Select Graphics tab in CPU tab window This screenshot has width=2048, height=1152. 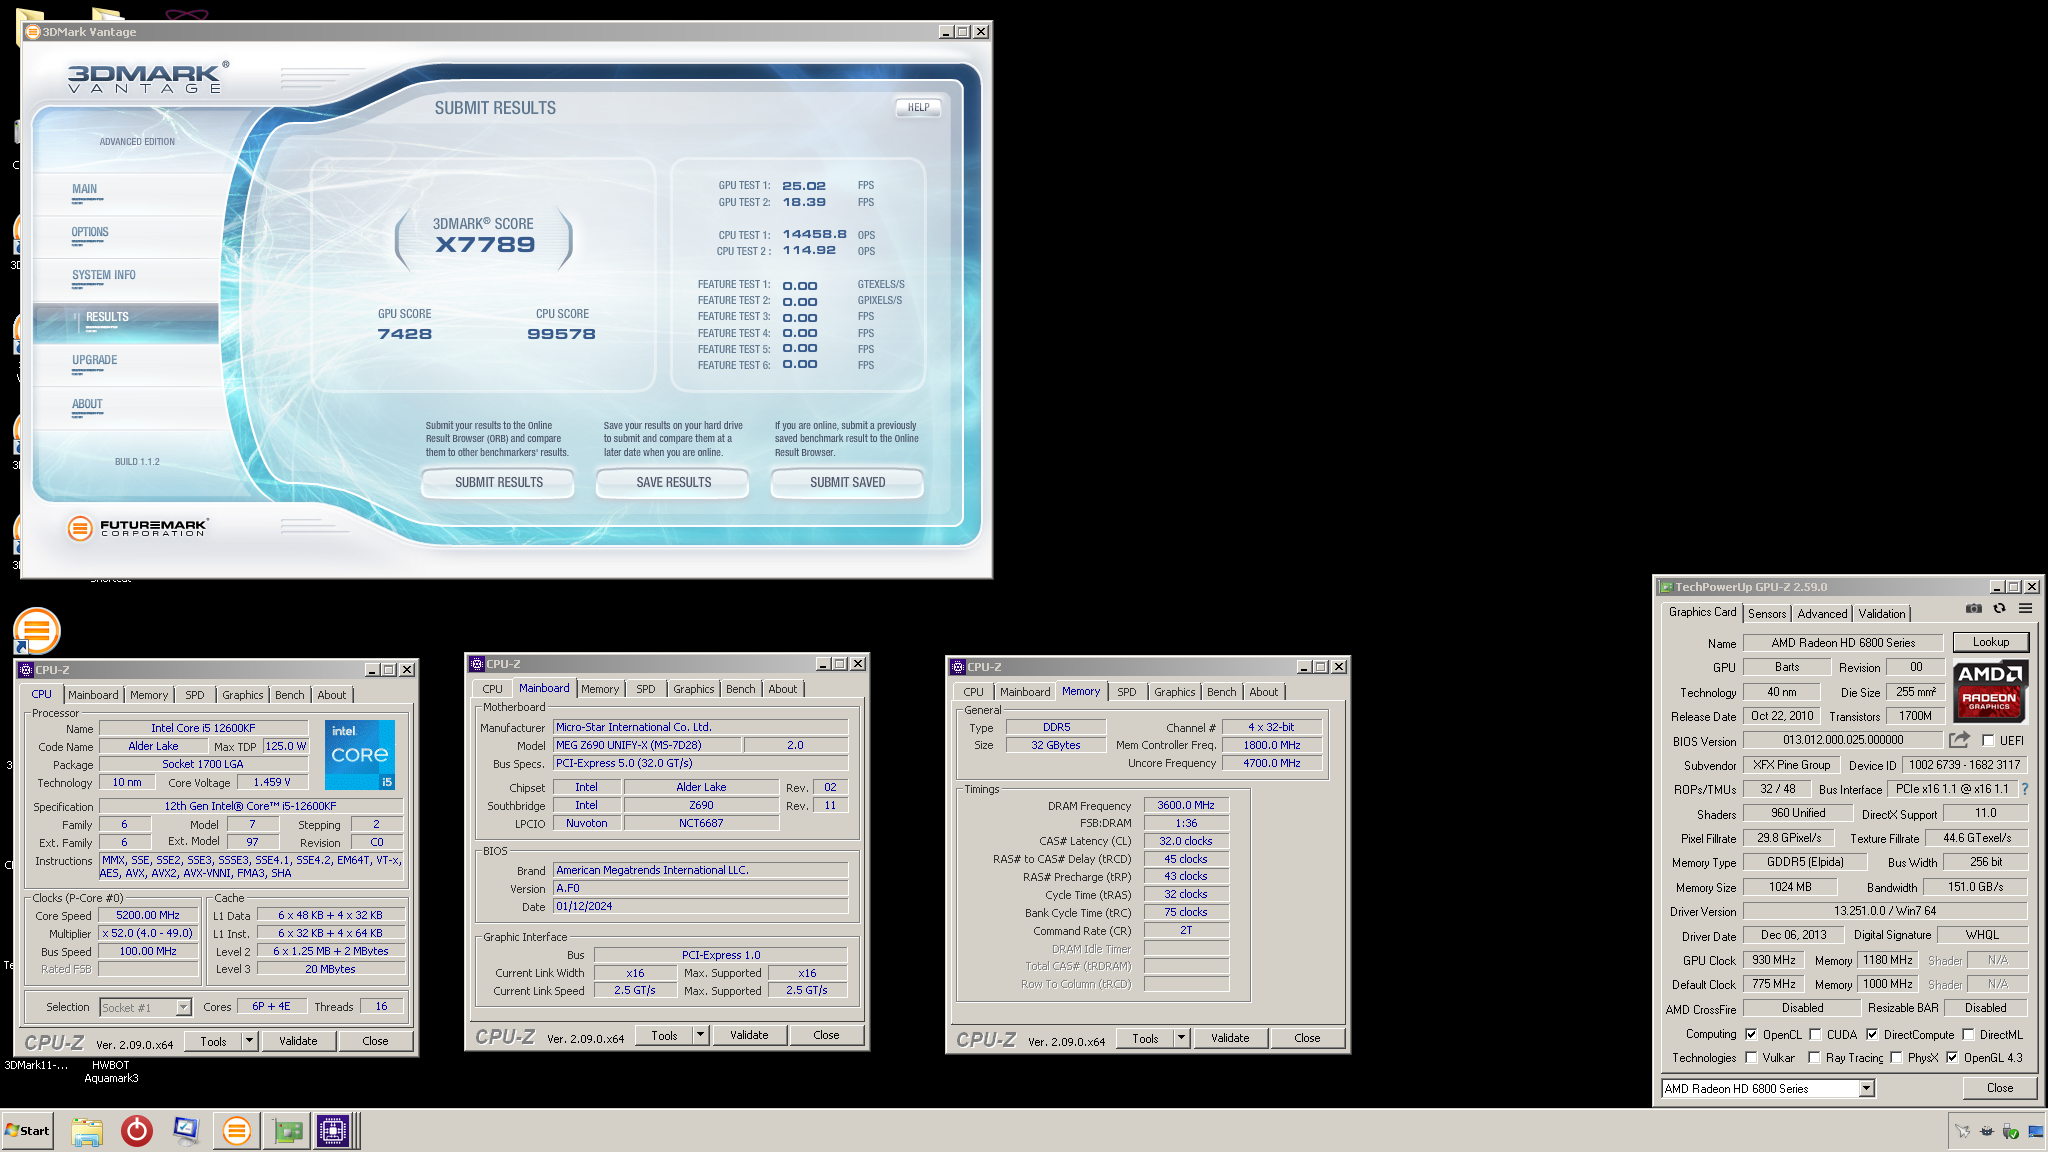click(243, 695)
